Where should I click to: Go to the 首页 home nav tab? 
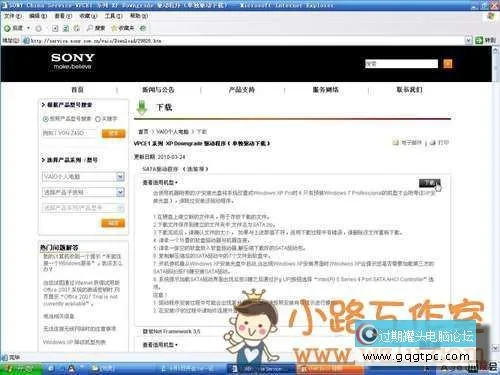[x=77, y=90]
